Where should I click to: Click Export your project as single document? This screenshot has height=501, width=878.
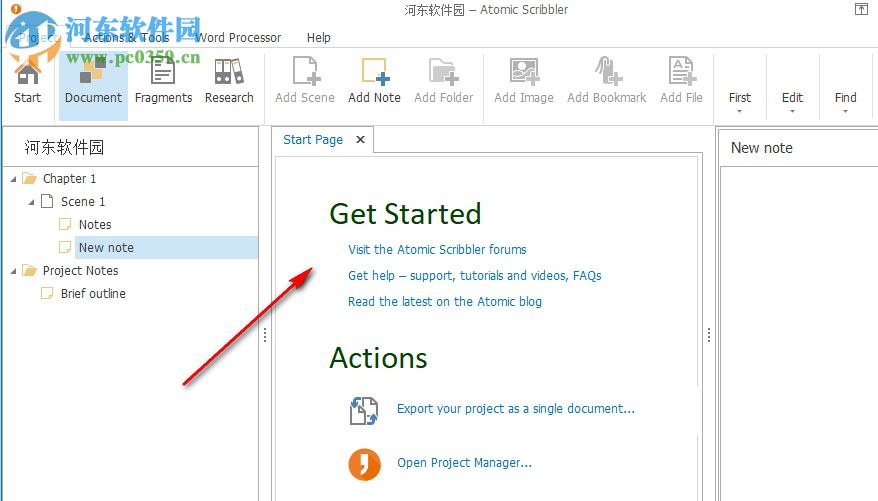(x=516, y=409)
